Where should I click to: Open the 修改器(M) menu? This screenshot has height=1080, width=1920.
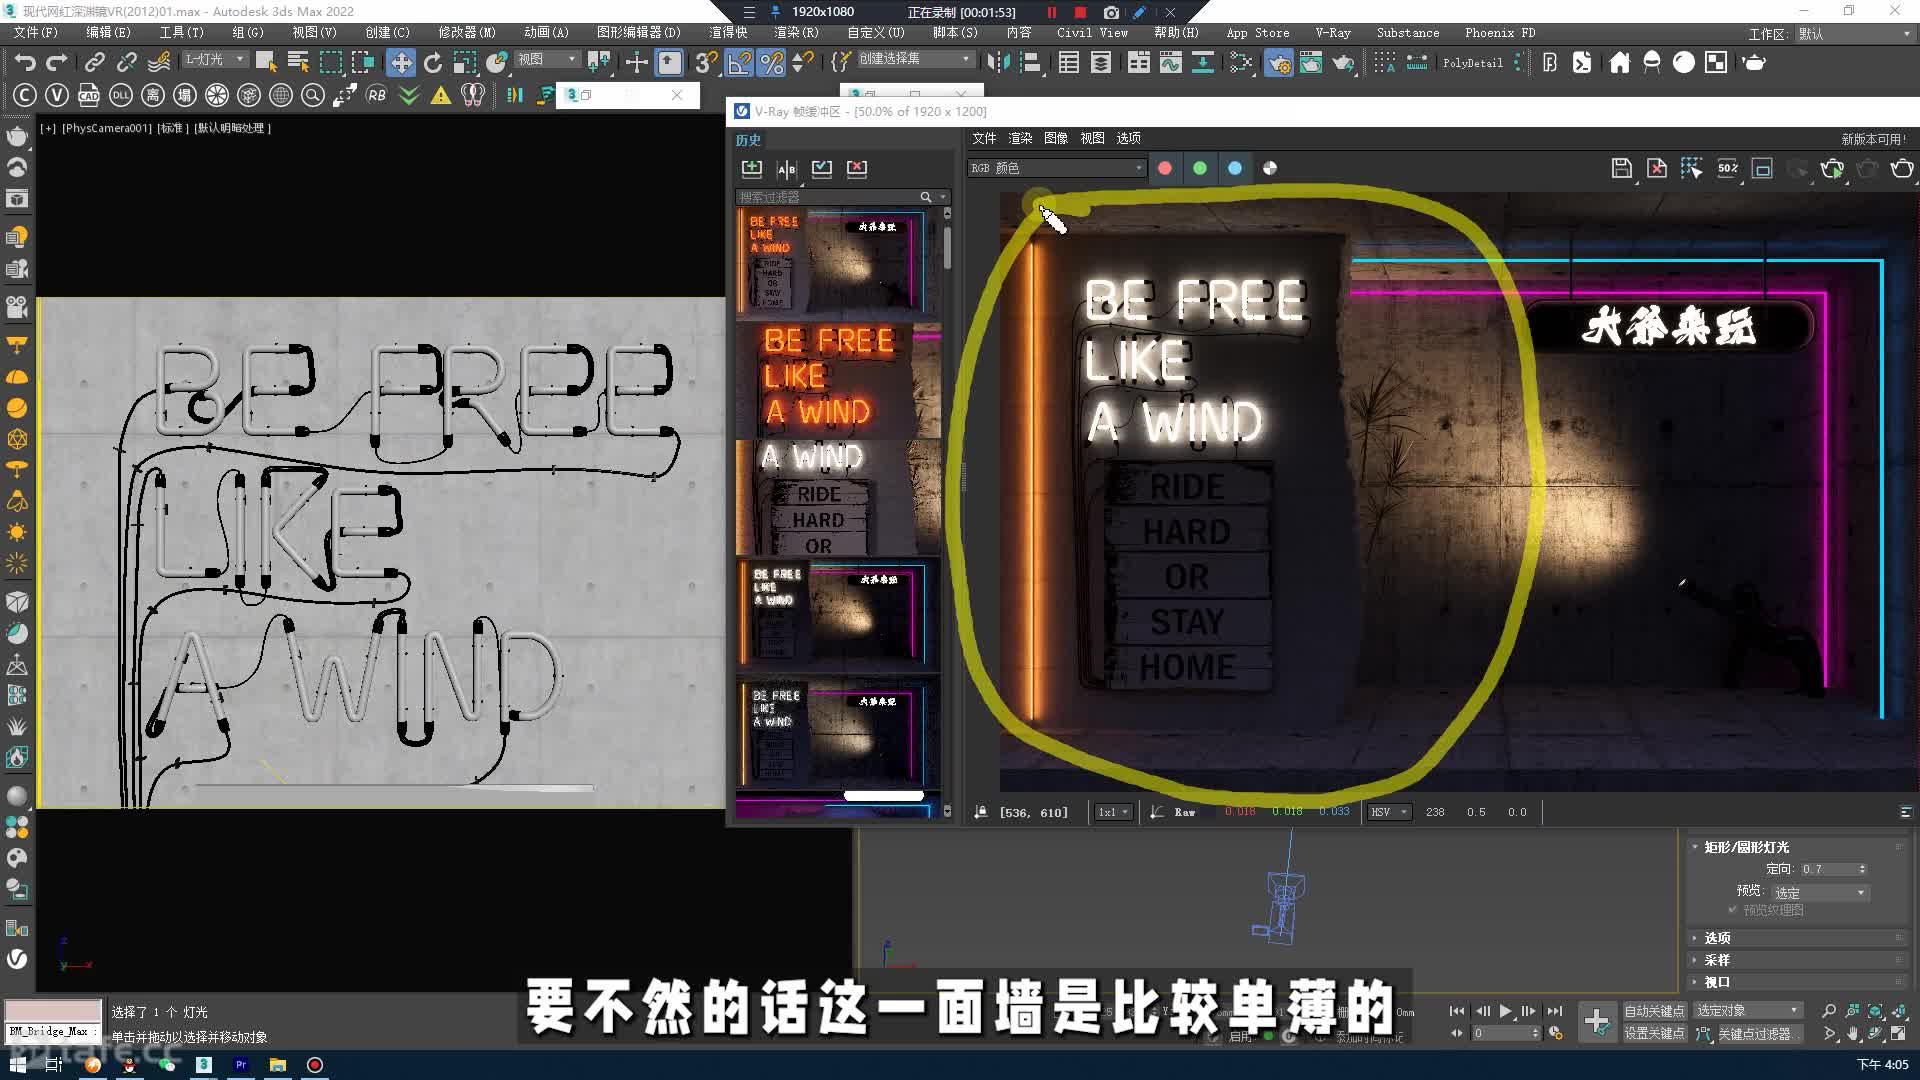click(466, 32)
